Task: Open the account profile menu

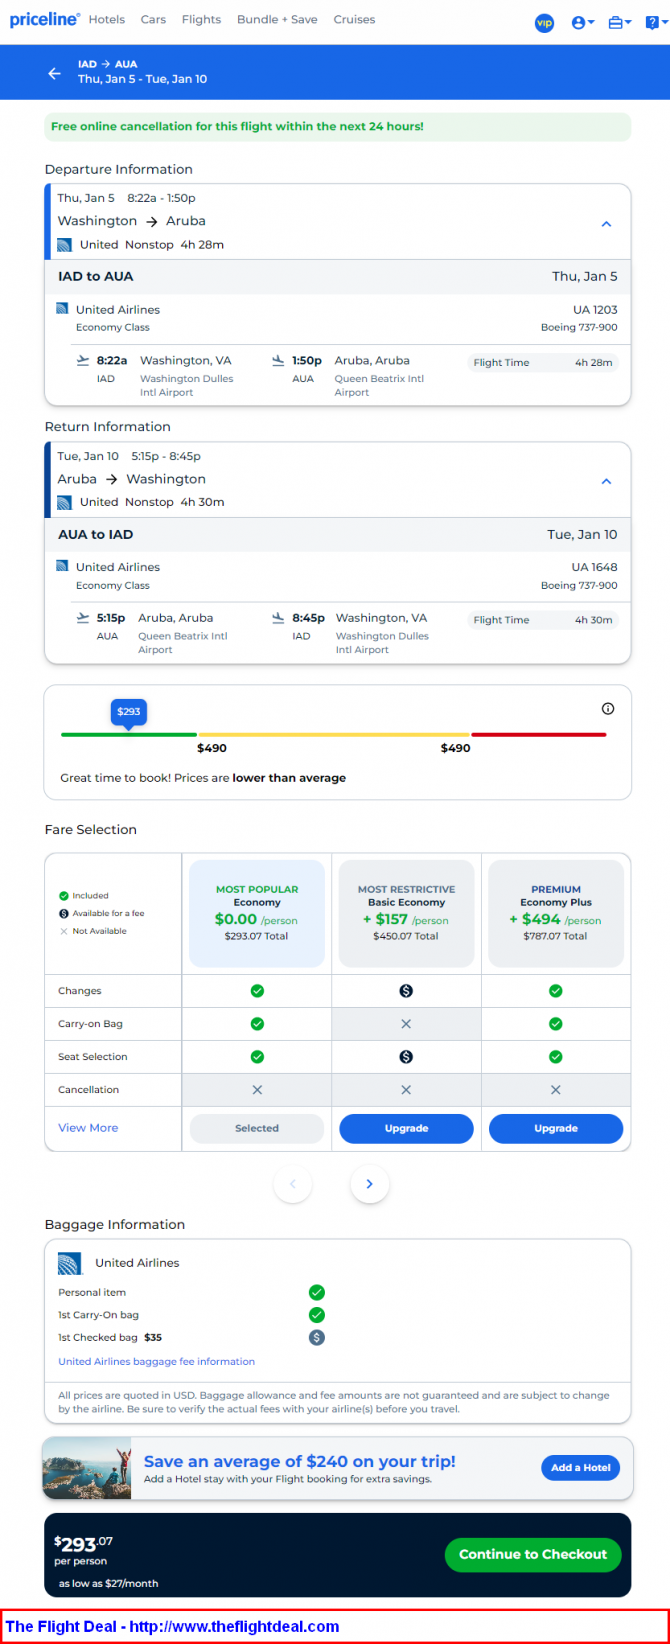Action: tap(582, 23)
